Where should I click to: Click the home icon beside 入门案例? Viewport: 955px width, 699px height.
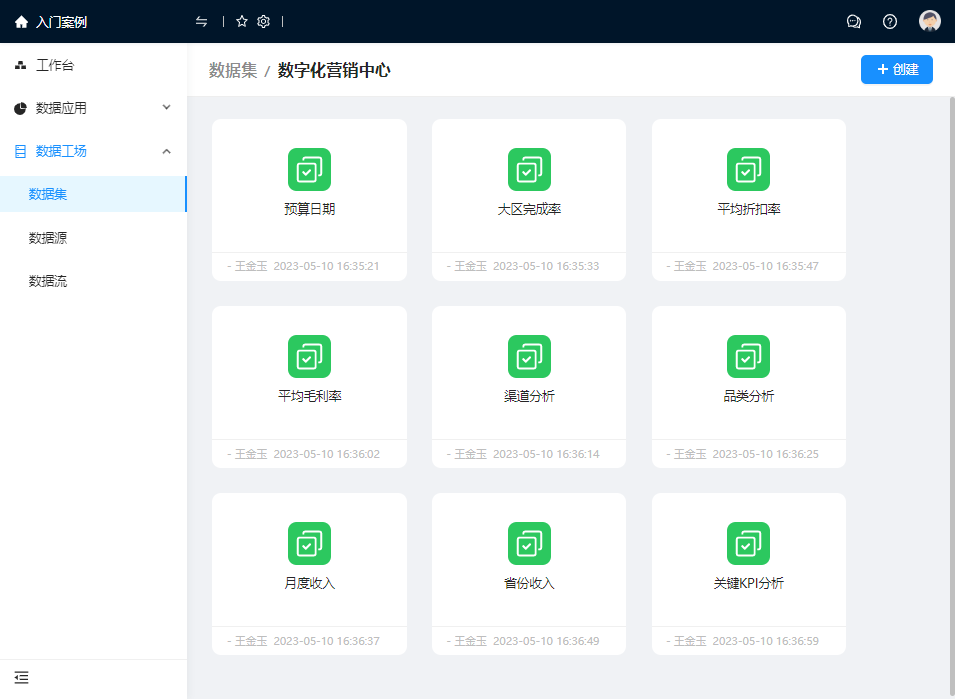point(21,22)
